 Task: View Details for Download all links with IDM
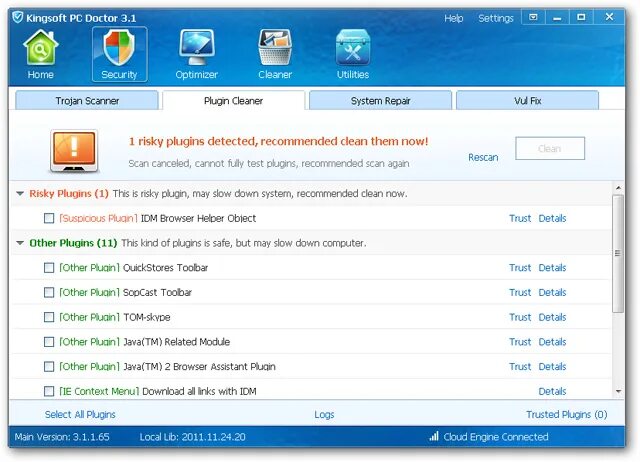point(552,391)
